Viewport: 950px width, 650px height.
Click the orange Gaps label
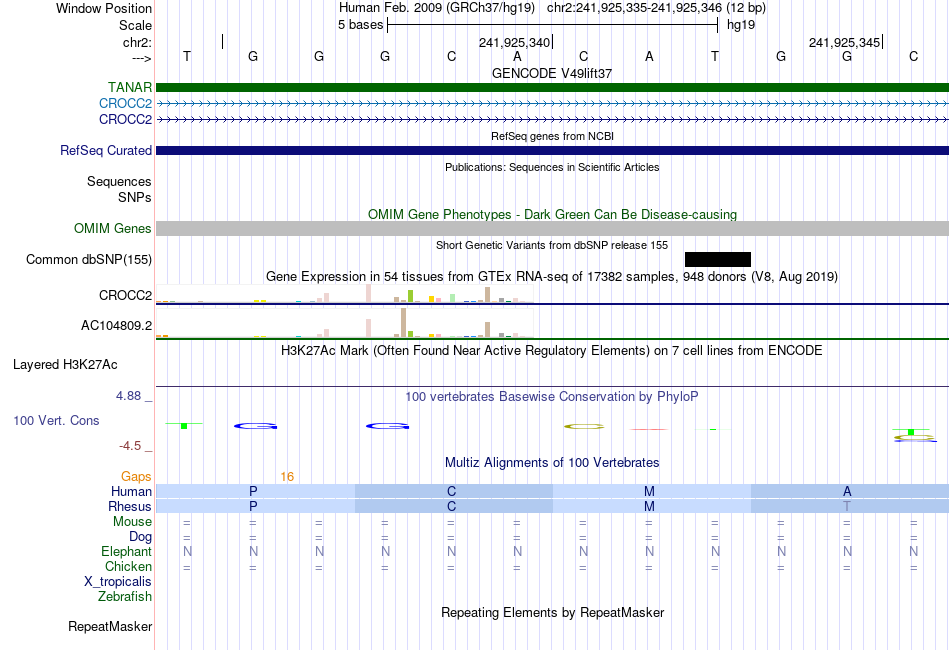pyautogui.click(x=136, y=477)
